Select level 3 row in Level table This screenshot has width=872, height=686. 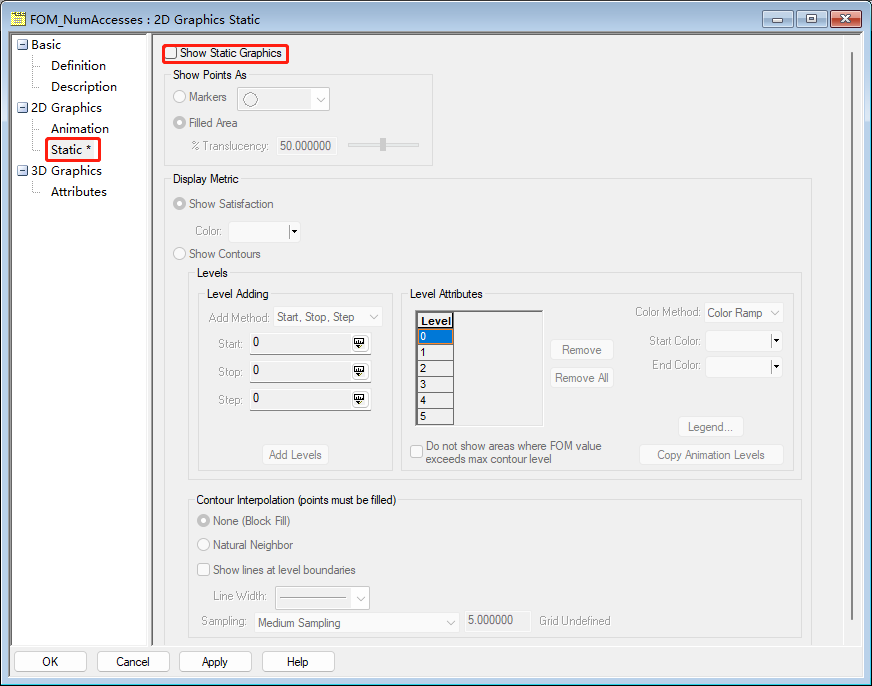coord(435,384)
